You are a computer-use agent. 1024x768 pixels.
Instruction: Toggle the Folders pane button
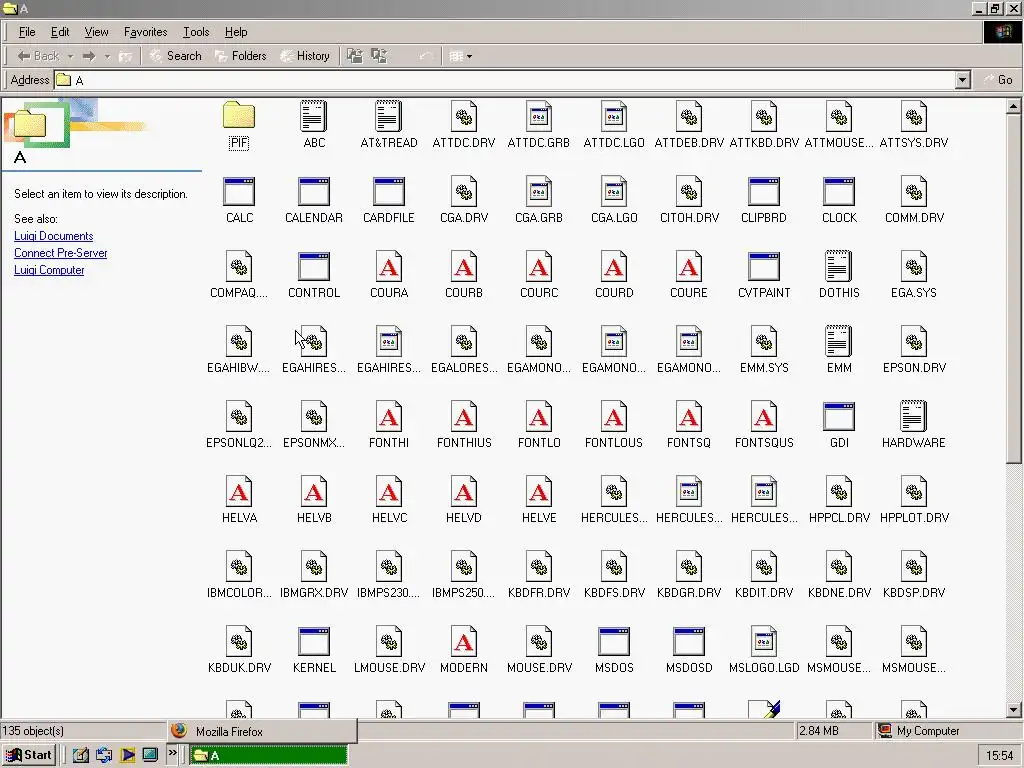point(241,56)
